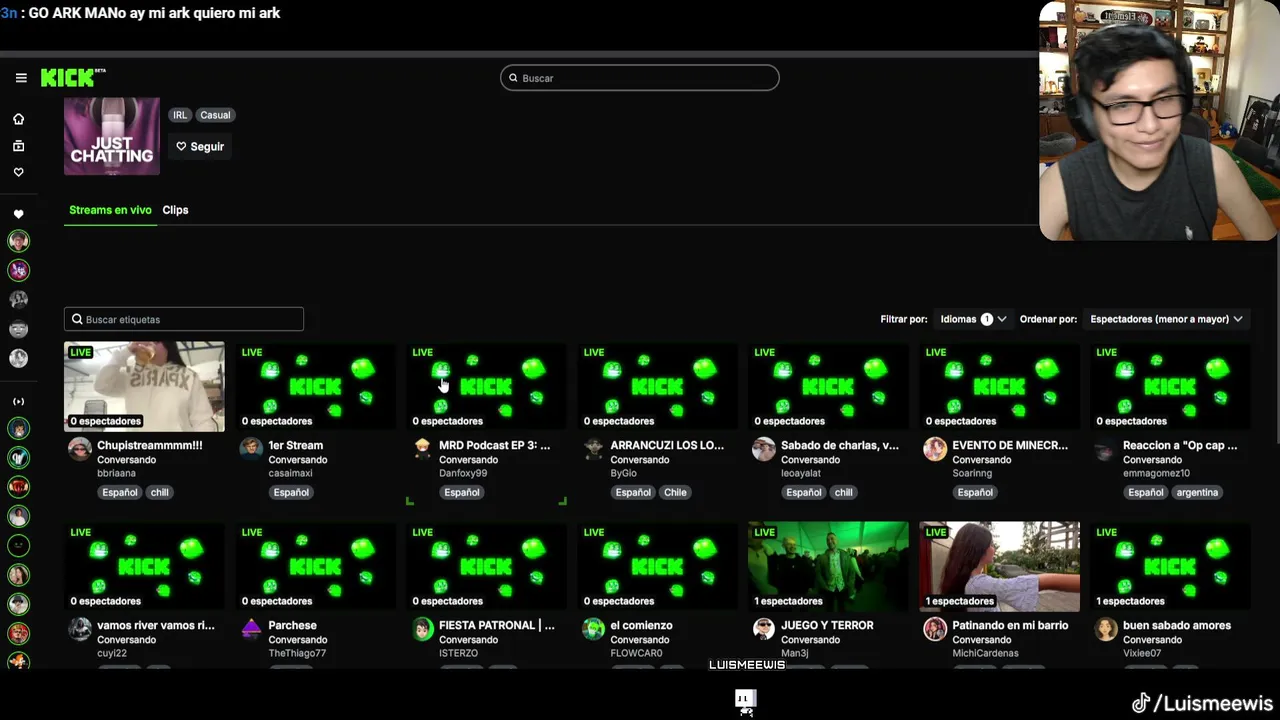Open EVENTO DE MINECR... stream title
The image size is (1280, 720).
point(1010,445)
